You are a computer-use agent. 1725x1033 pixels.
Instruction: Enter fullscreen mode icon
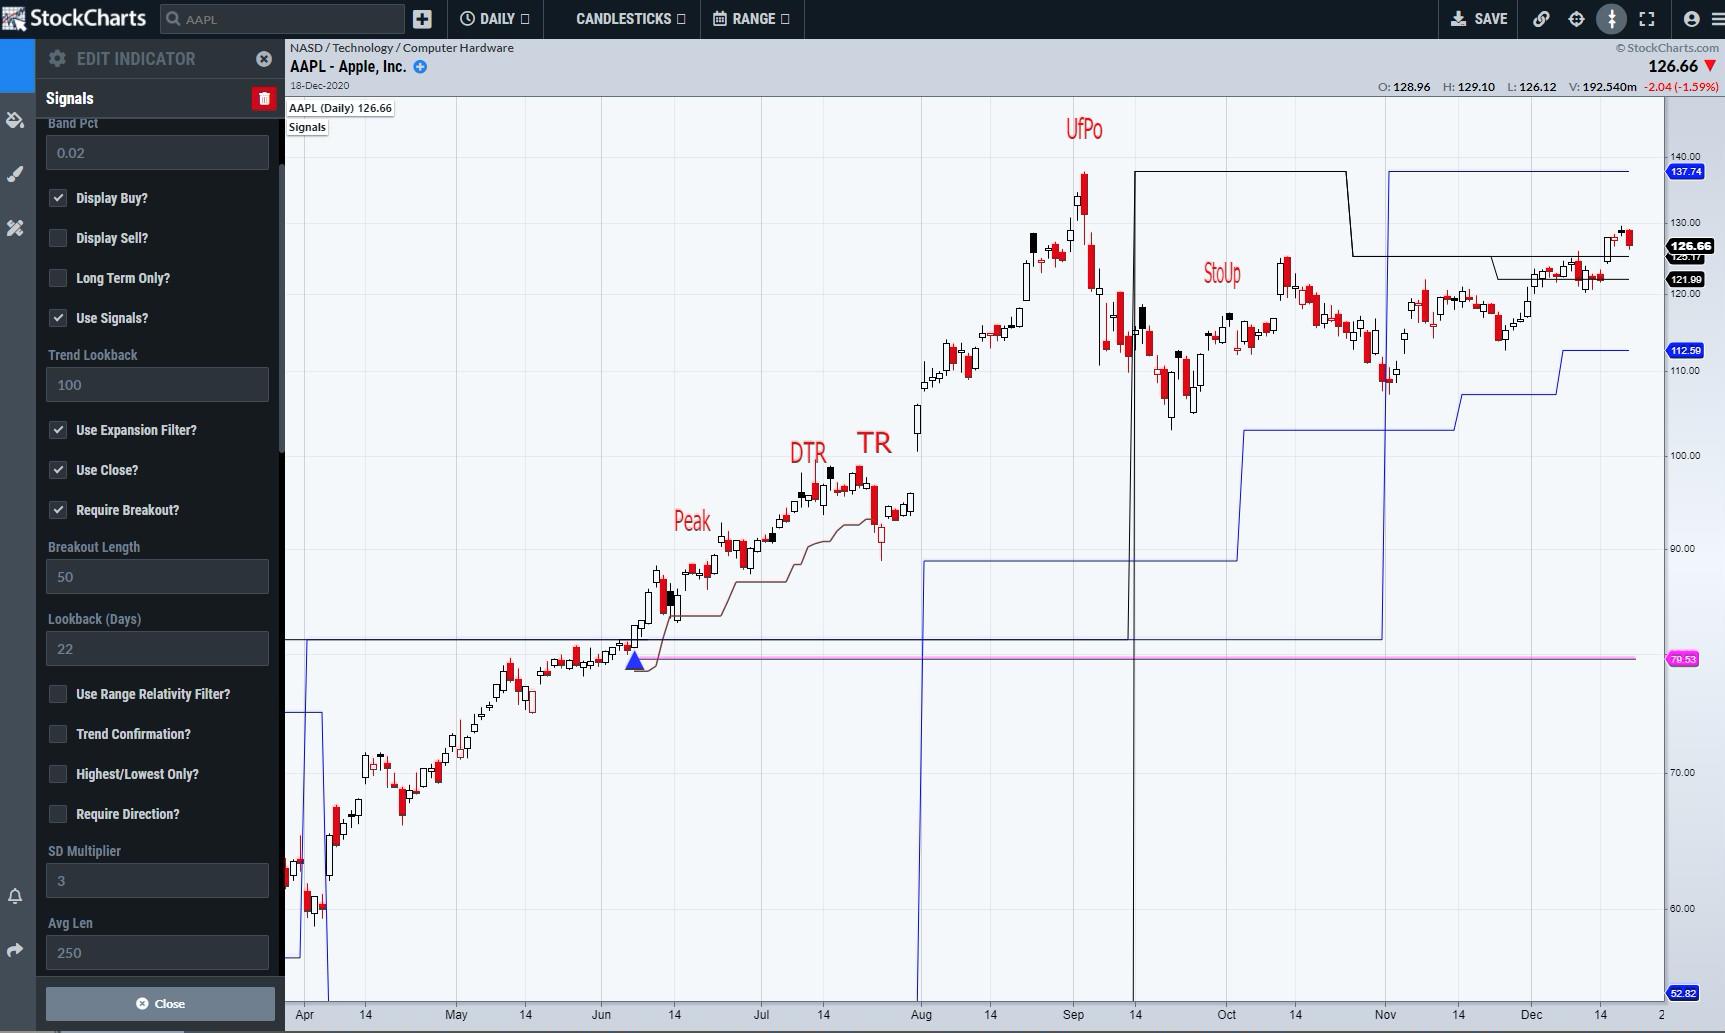[1647, 19]
